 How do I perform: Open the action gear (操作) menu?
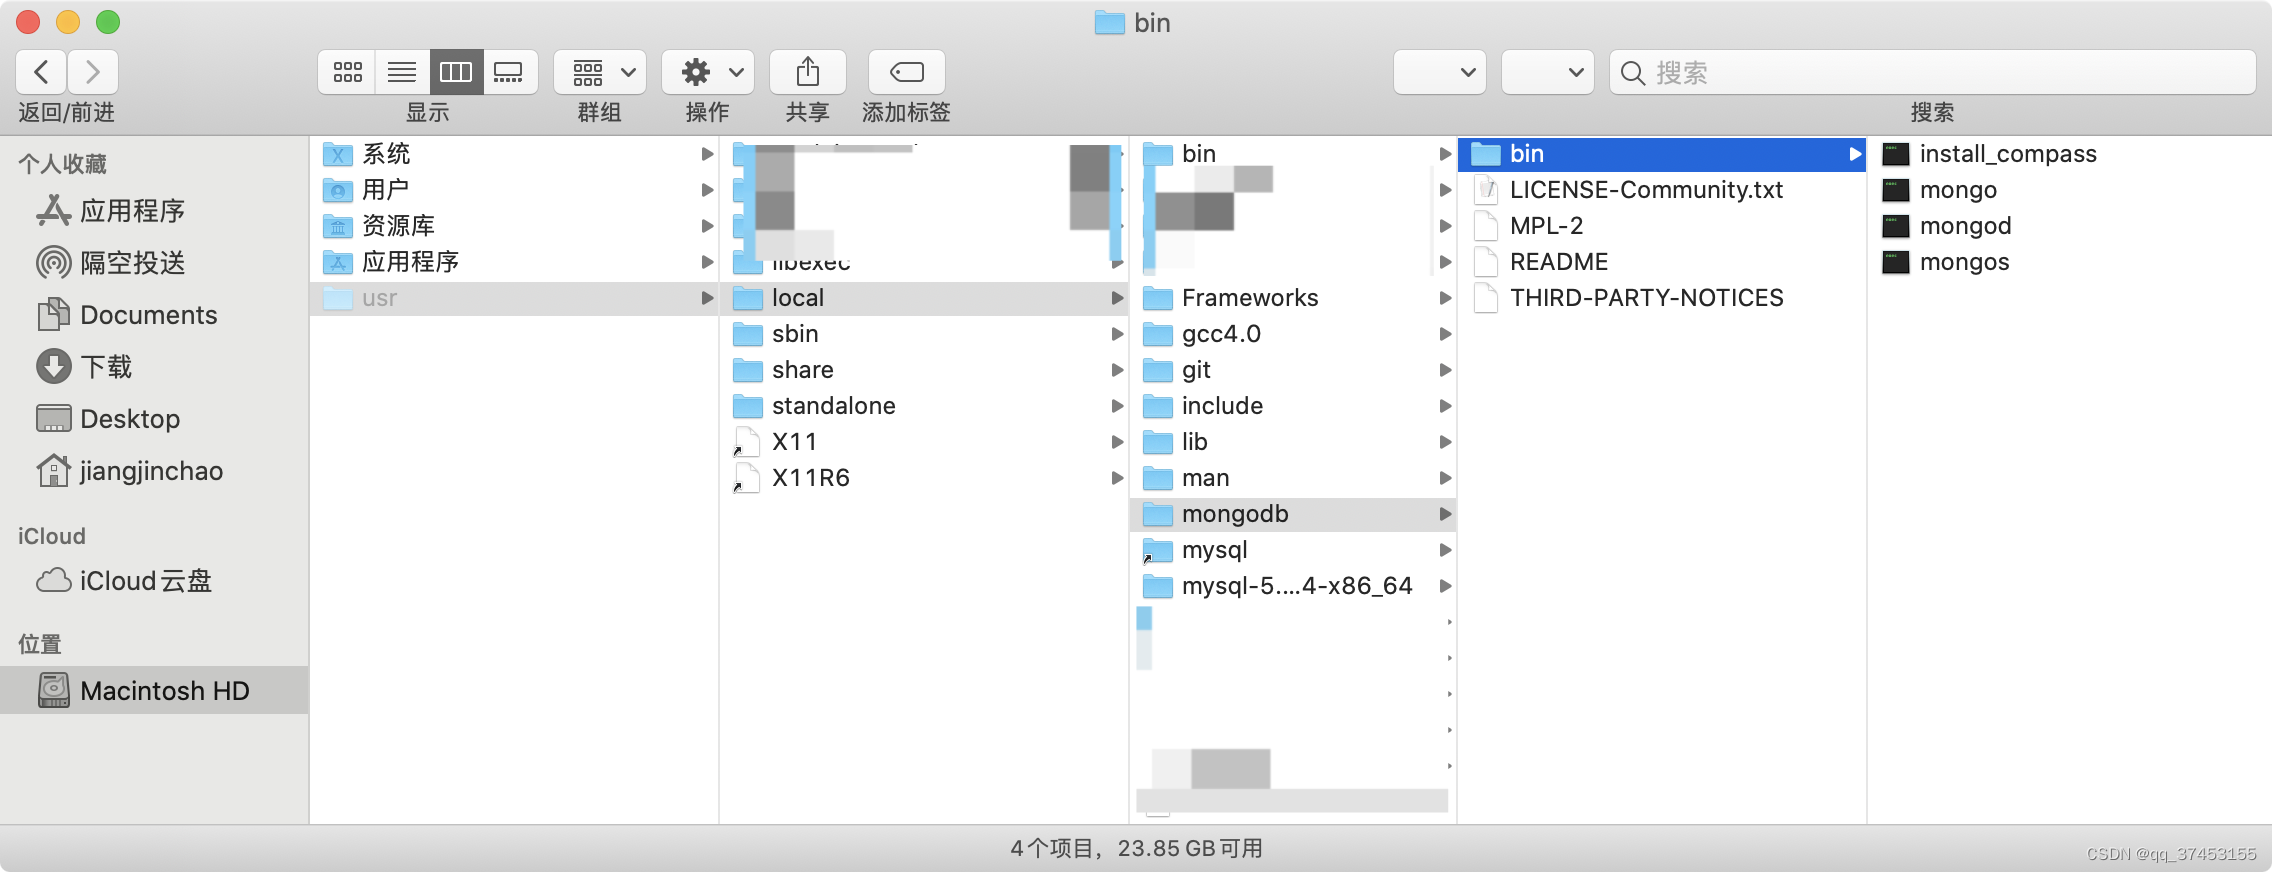(x=708, y=72)
